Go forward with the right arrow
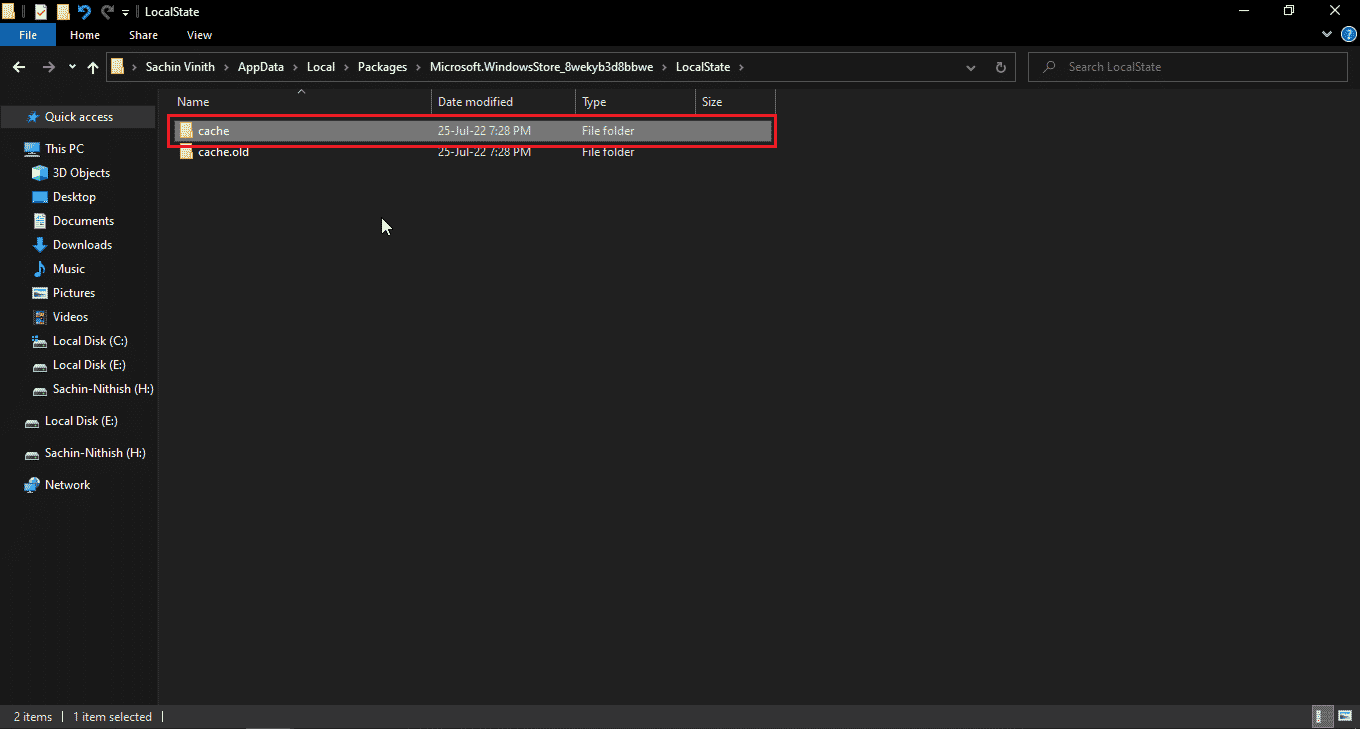Screen dimensions: 1360x729 click(49, 67)
